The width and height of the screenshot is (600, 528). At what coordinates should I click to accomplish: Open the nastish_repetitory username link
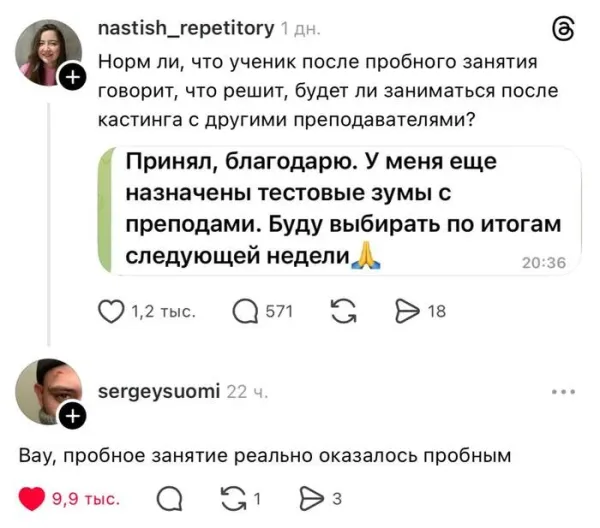point(187,30)
